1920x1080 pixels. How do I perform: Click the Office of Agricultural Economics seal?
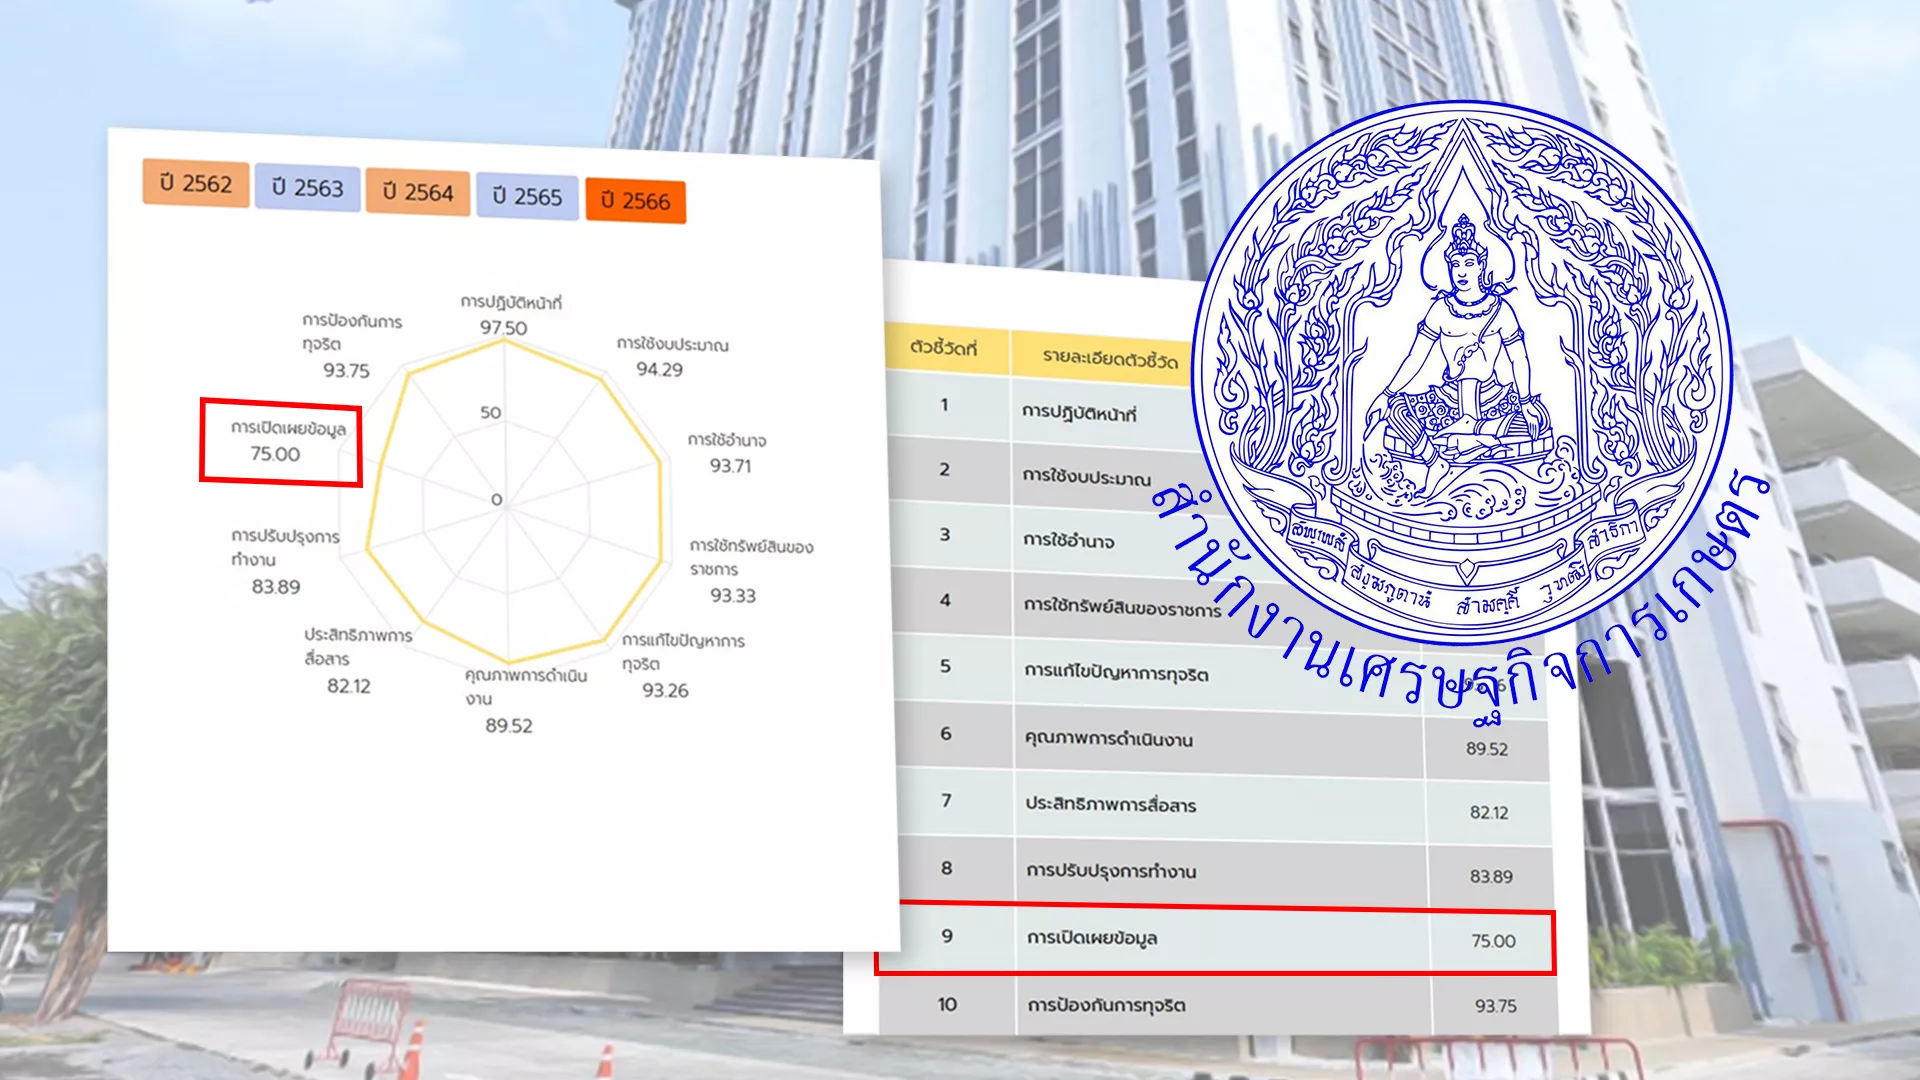(1463, 372)
